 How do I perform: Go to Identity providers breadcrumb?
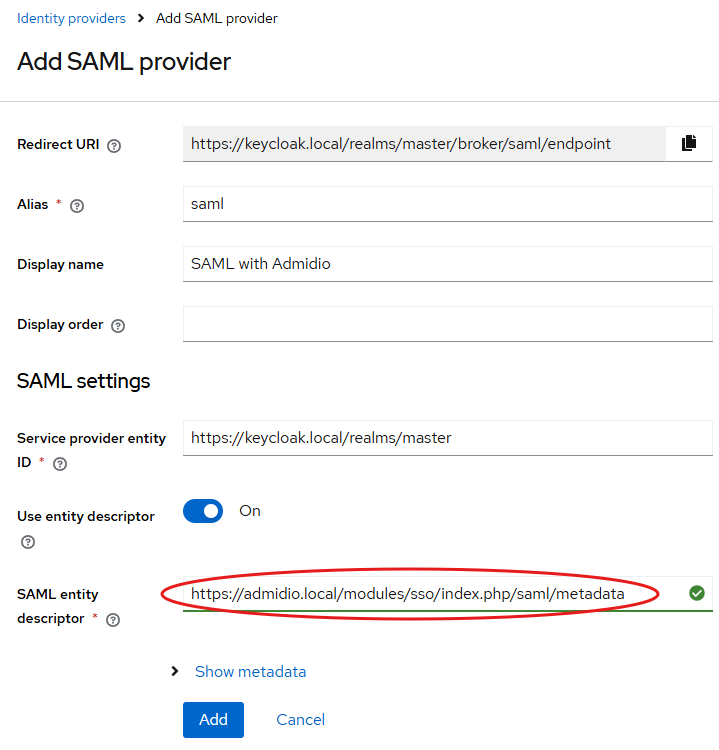[x=72, y=19]
